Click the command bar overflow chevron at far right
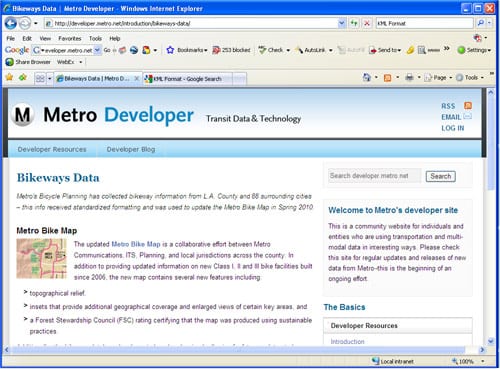This screenshot has height=369, width=500. click(x=491, y=73)
